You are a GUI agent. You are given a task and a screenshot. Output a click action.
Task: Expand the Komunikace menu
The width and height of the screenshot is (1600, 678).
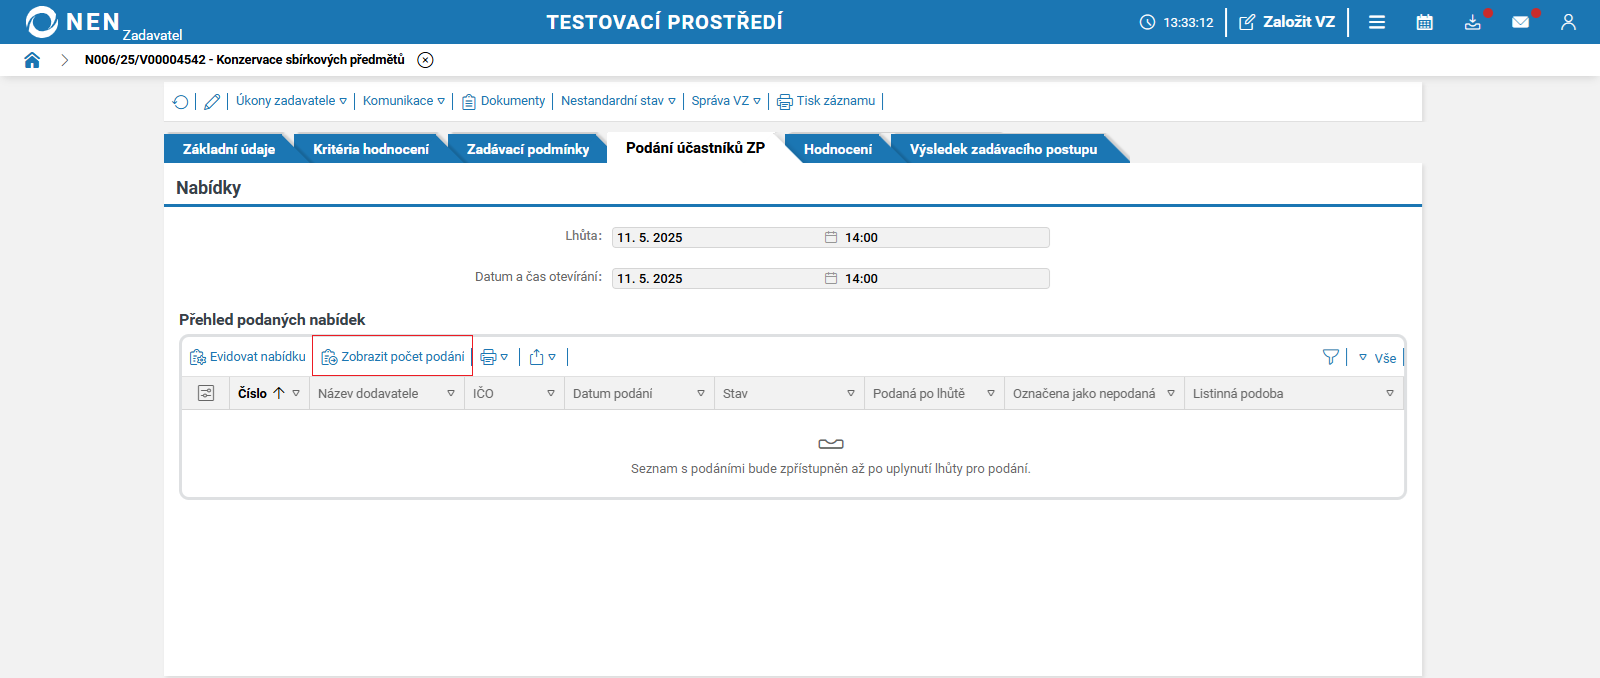(403, 101)
